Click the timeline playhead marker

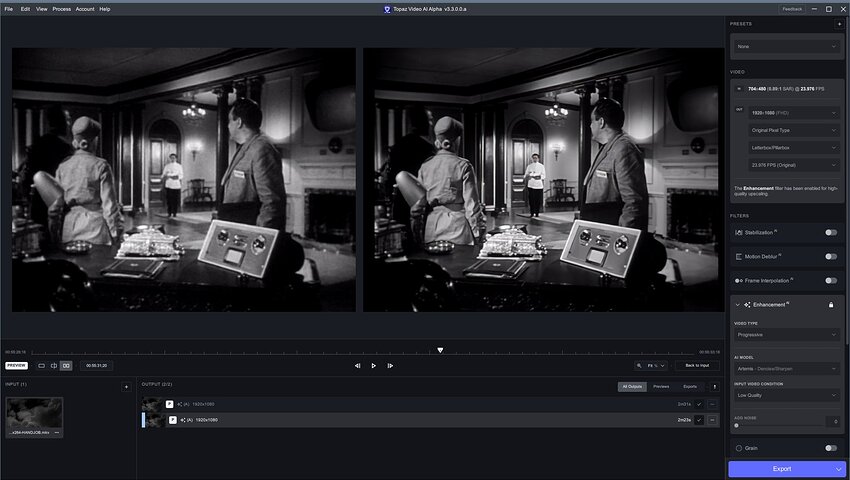[x=440, y=350]
